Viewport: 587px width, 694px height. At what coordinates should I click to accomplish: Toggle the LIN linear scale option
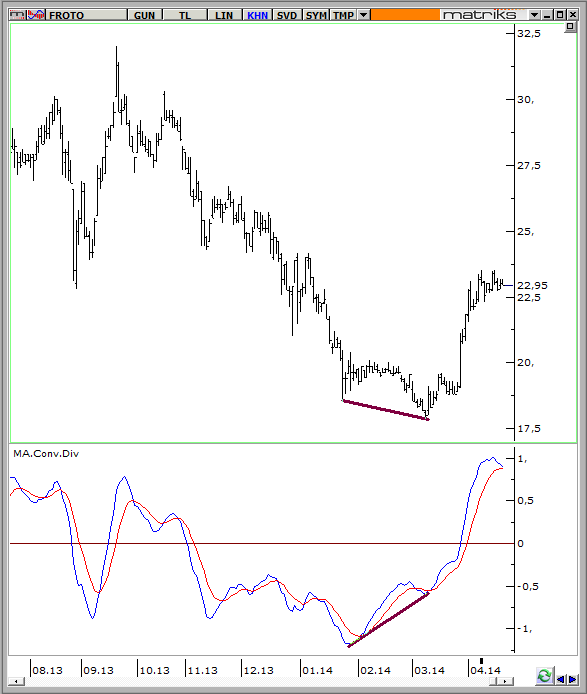pos(224,15)
